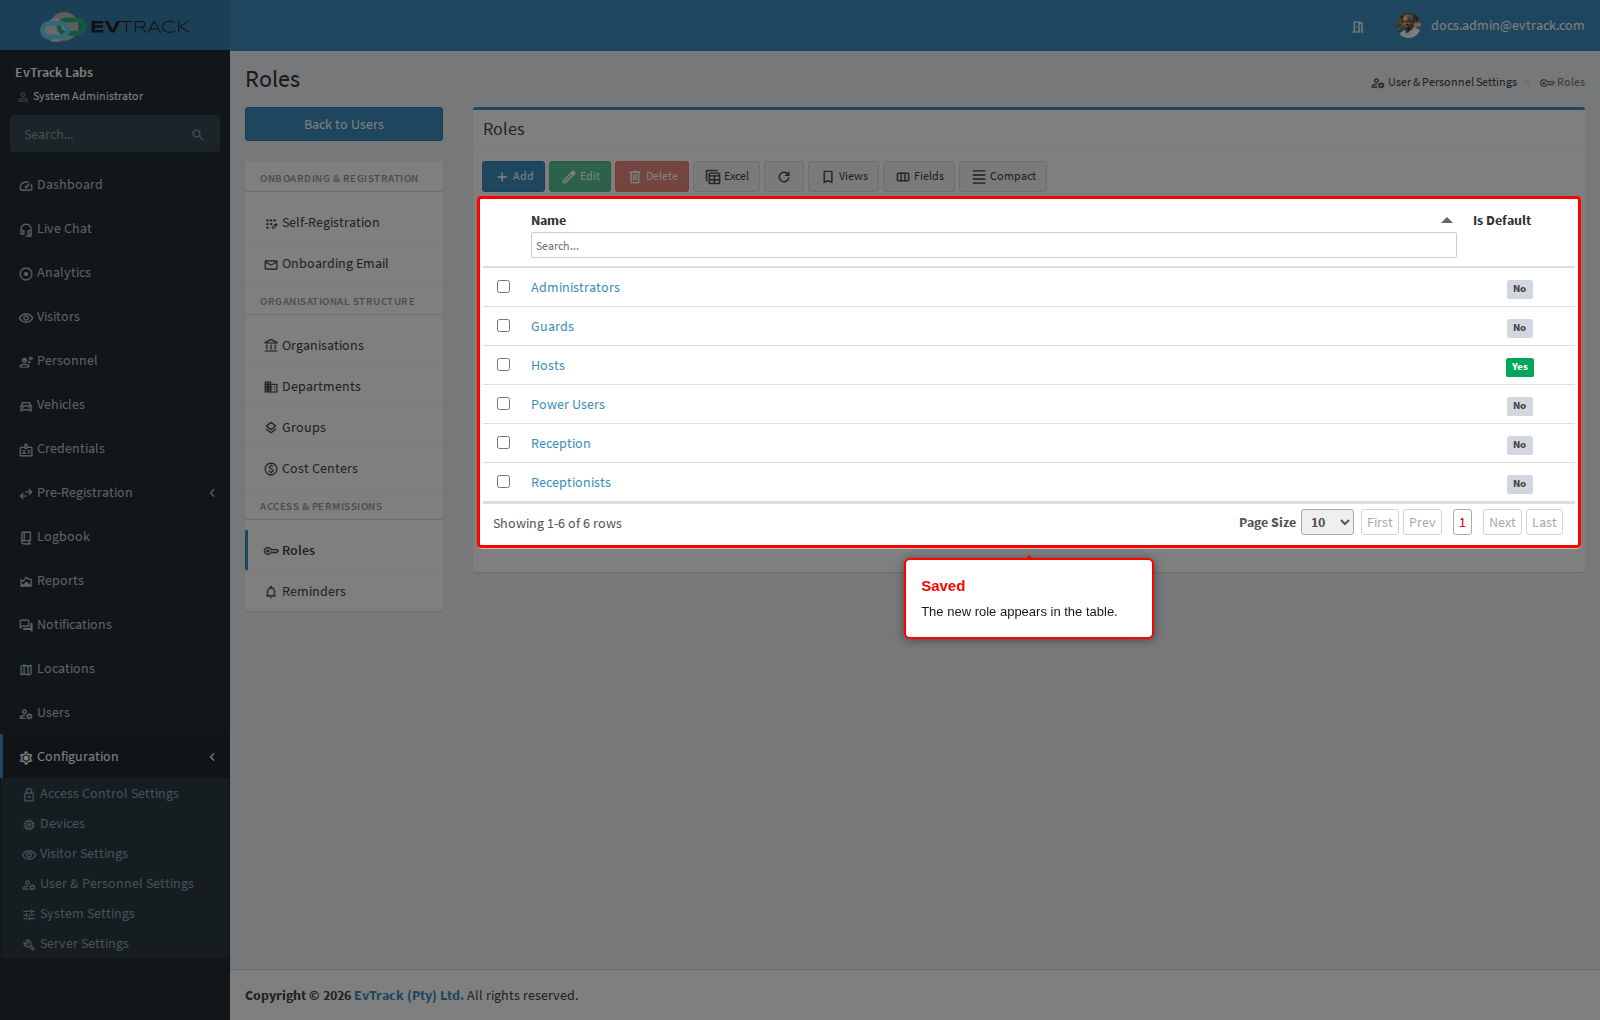Open the user avatar in header

(1408, 26)
